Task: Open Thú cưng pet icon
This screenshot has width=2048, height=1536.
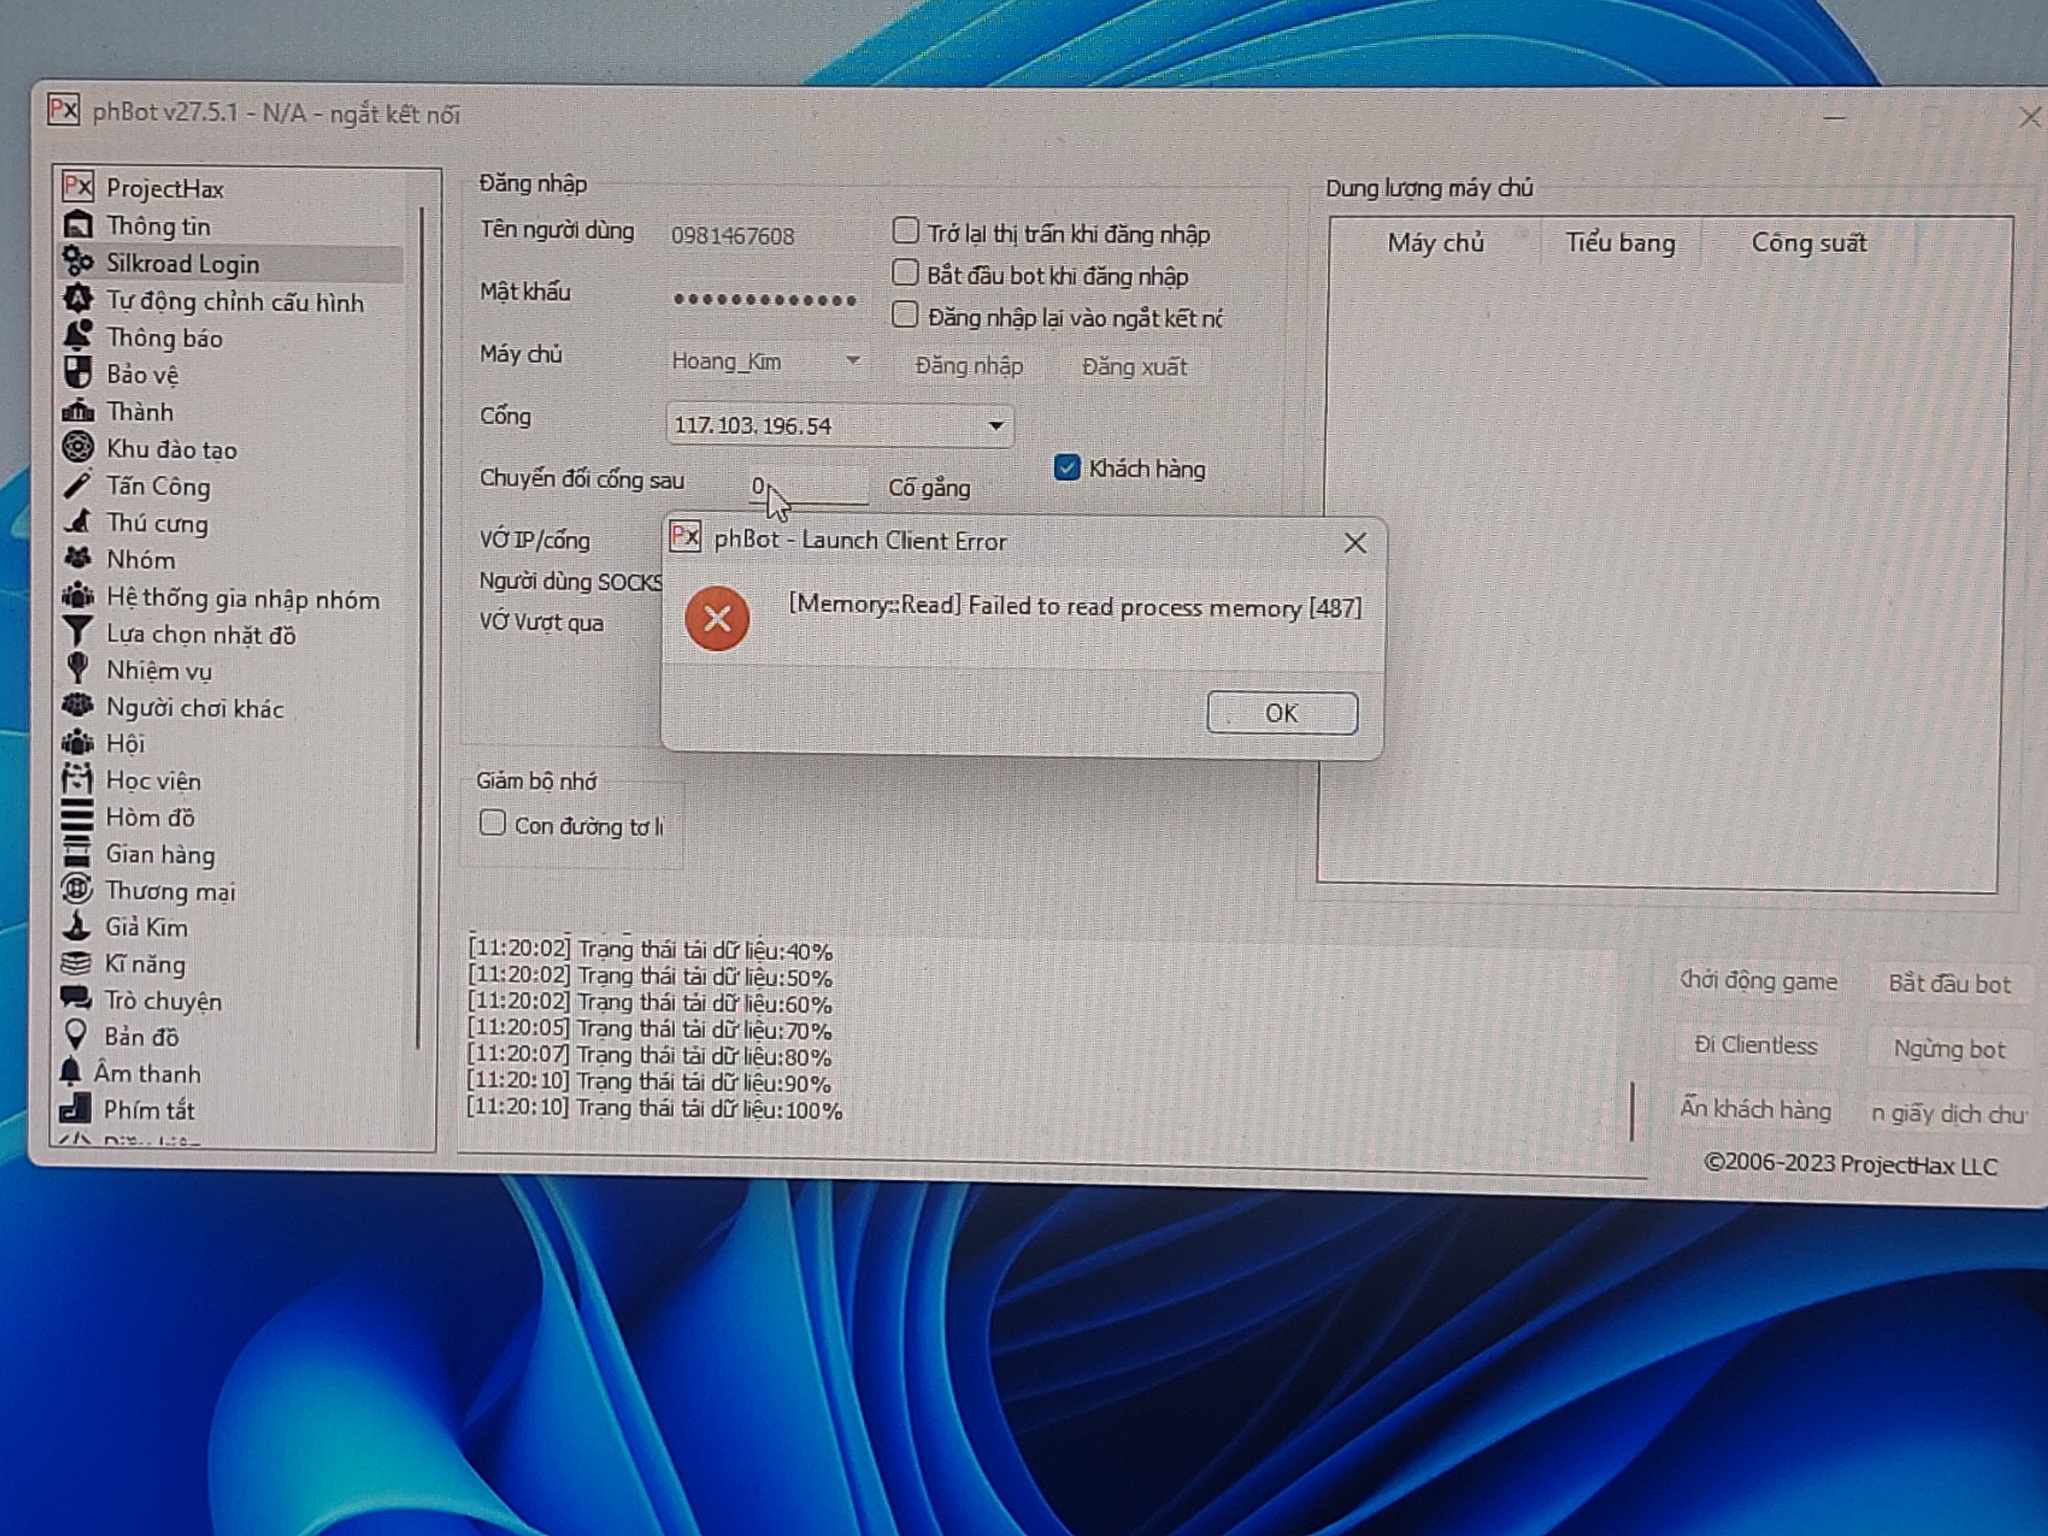Action: pos(78,521)
